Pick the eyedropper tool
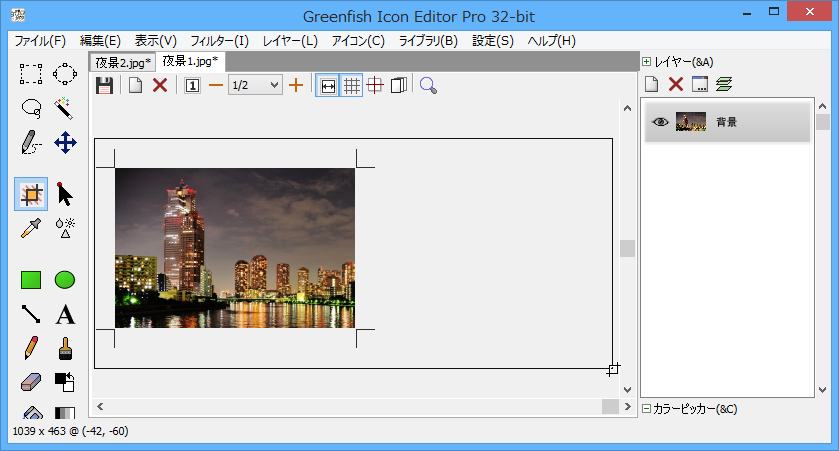Image resolution: width=839 pixels, height=451 pixels. pyautogui.click(x=31, y=228)
